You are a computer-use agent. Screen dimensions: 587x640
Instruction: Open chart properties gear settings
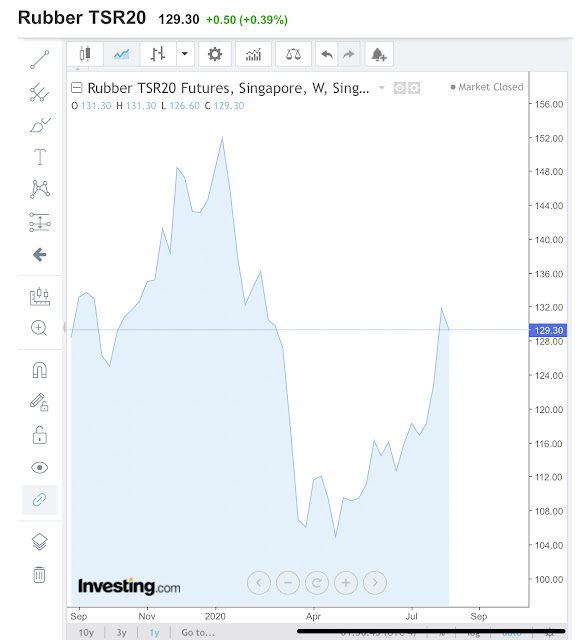pos(215,54)
